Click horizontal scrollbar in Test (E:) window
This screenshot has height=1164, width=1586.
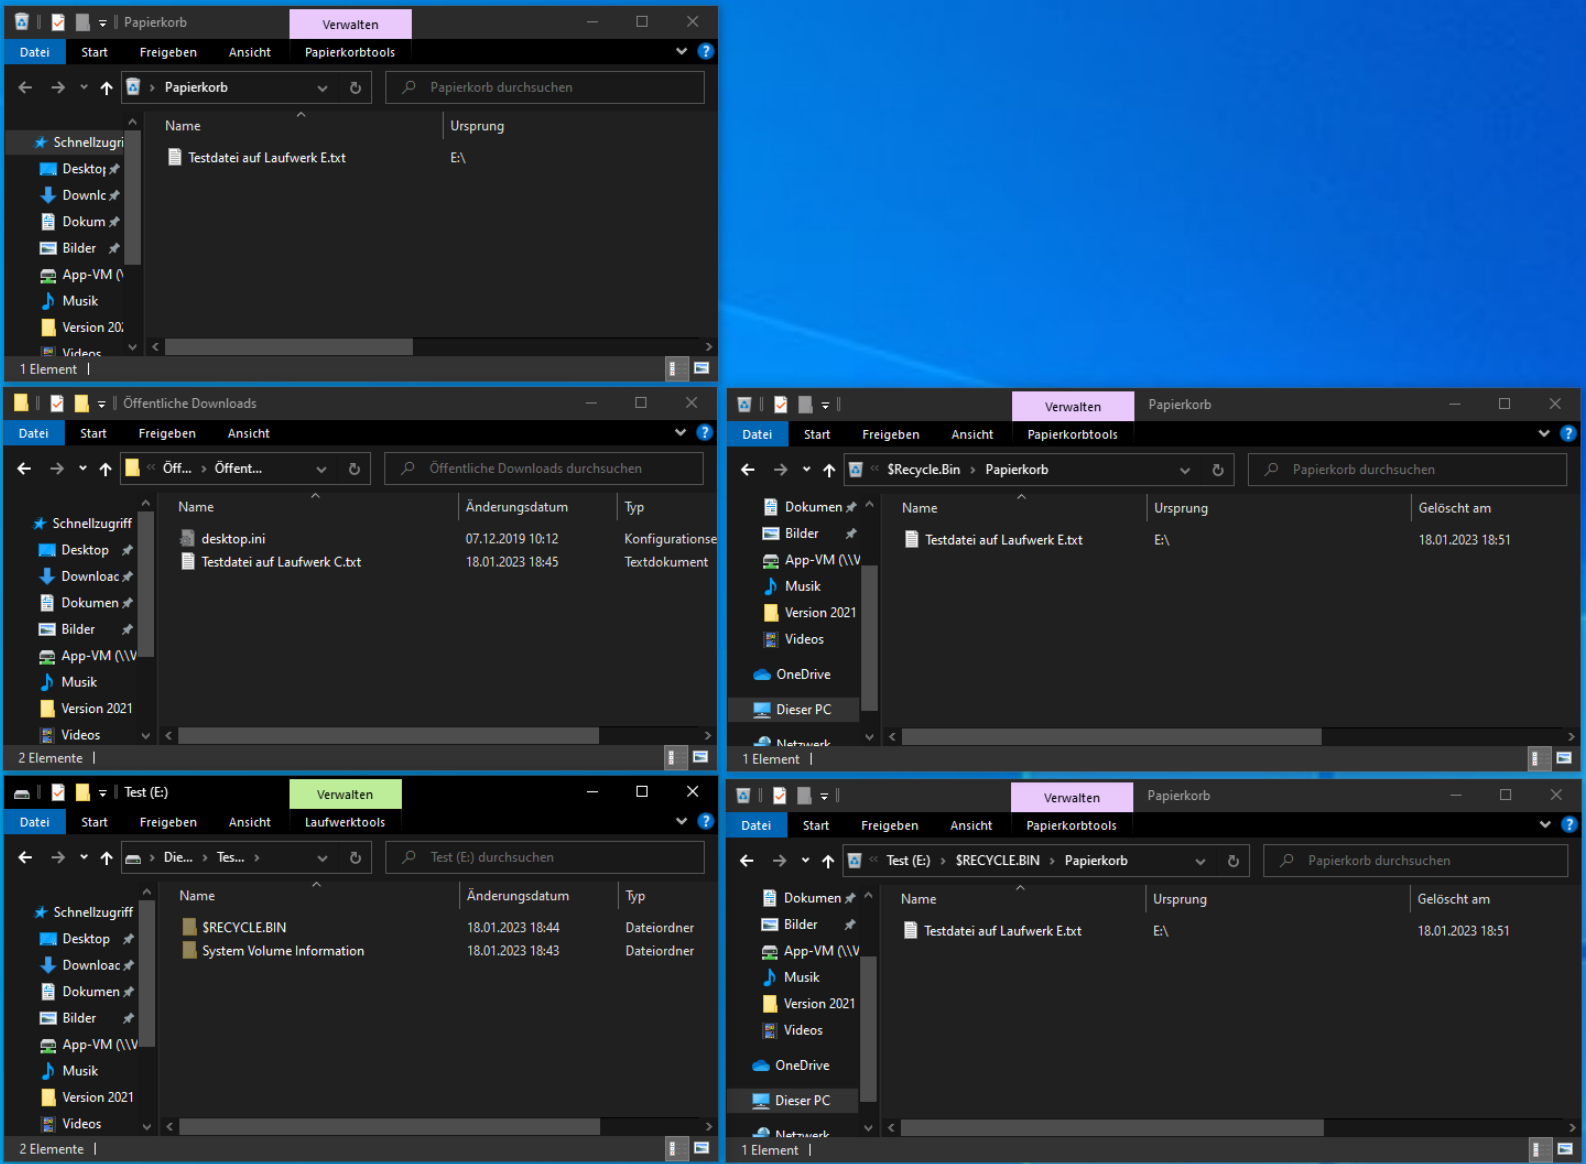tap(390, 1126)
